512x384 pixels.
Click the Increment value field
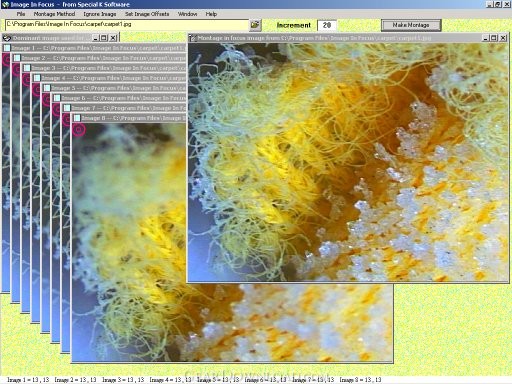pyautogui.click(x=327, y=25)
